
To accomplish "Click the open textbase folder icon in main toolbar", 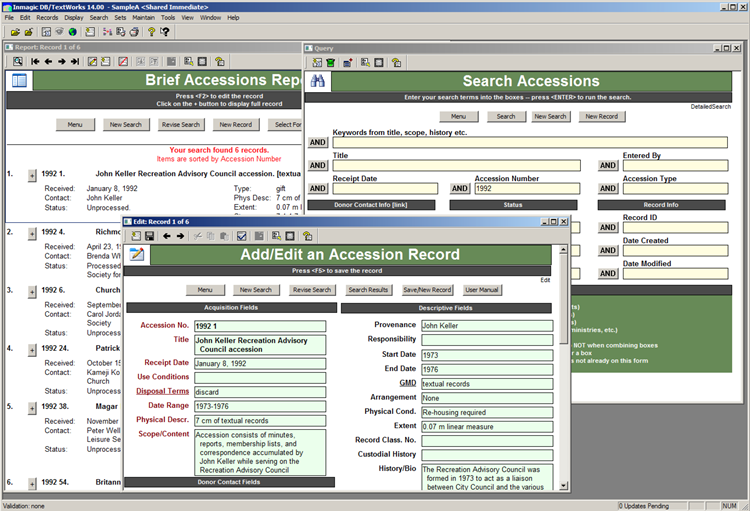I will pyautogui.click(x=15, y=32).
